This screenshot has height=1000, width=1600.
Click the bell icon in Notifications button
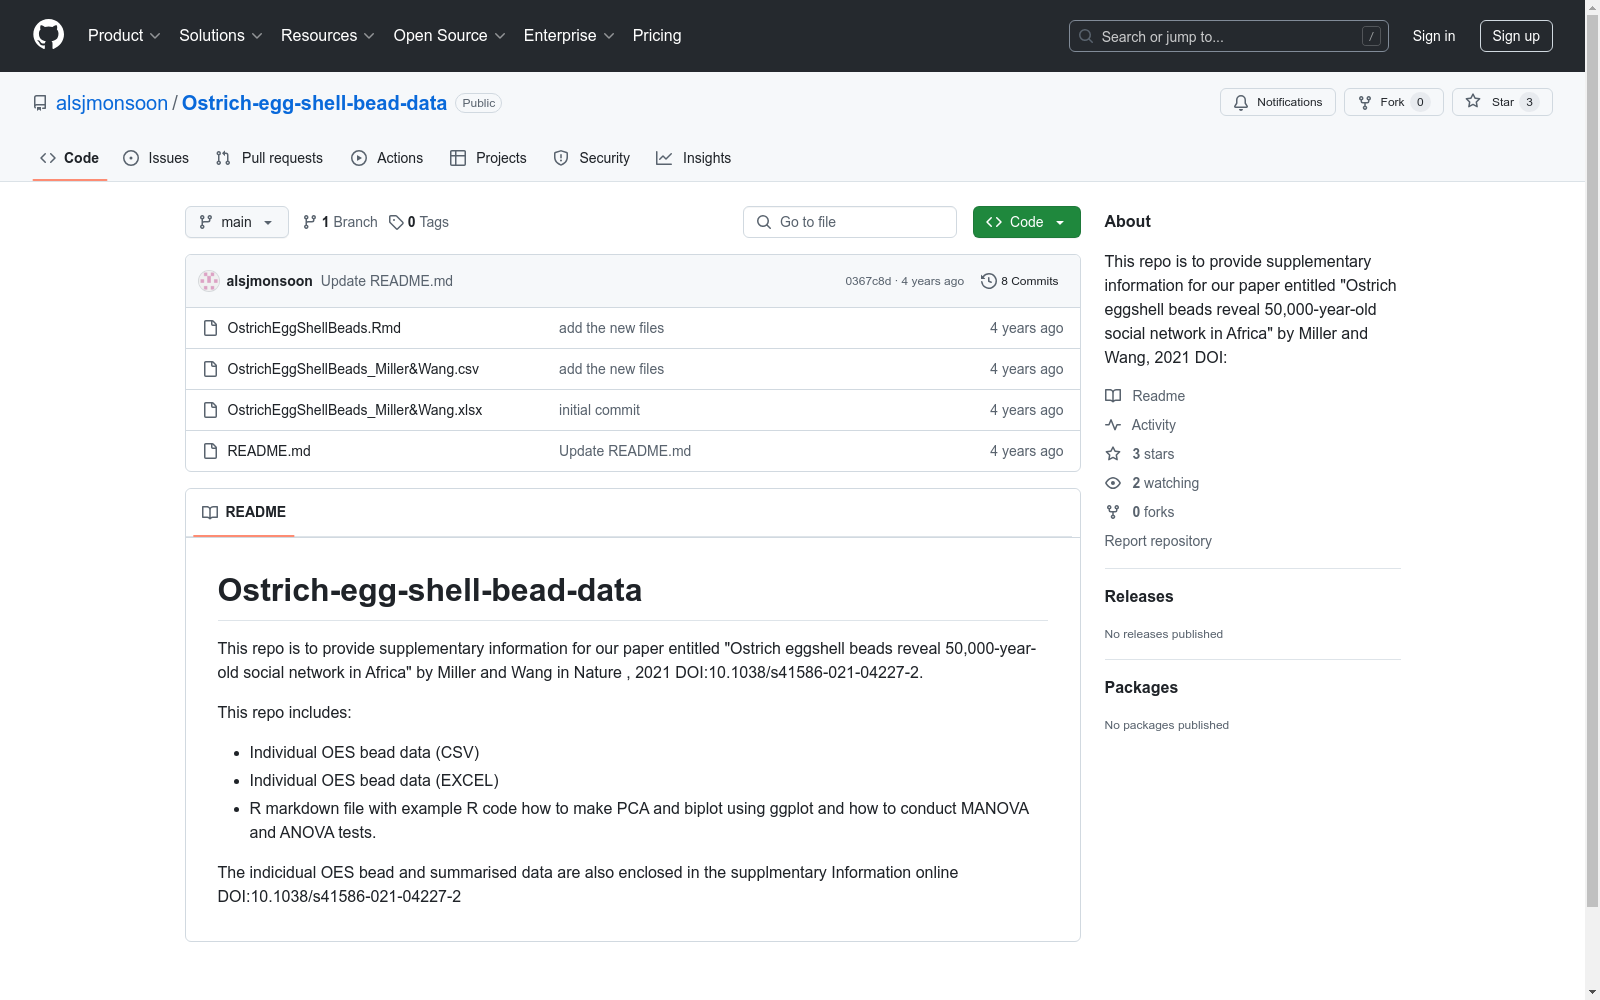pos(1241,102)
